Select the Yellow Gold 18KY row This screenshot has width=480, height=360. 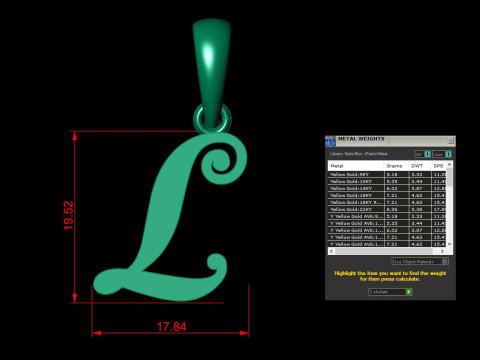pyautogui.click(x=387, y=195)
